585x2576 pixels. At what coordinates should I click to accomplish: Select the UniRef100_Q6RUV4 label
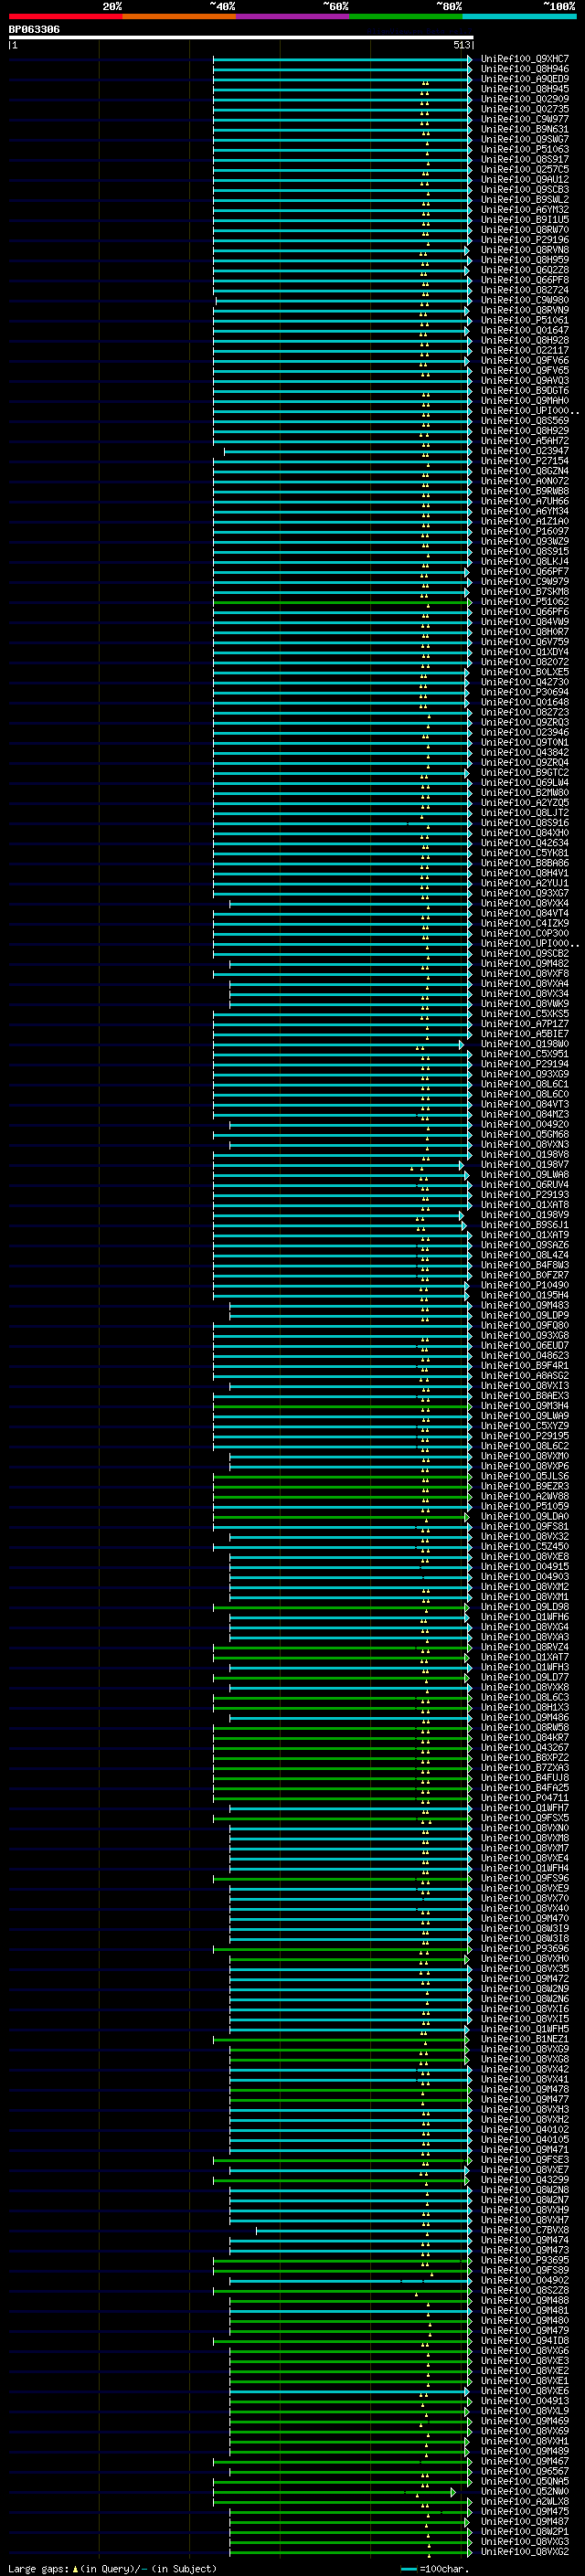click(x=524, y=1185)
